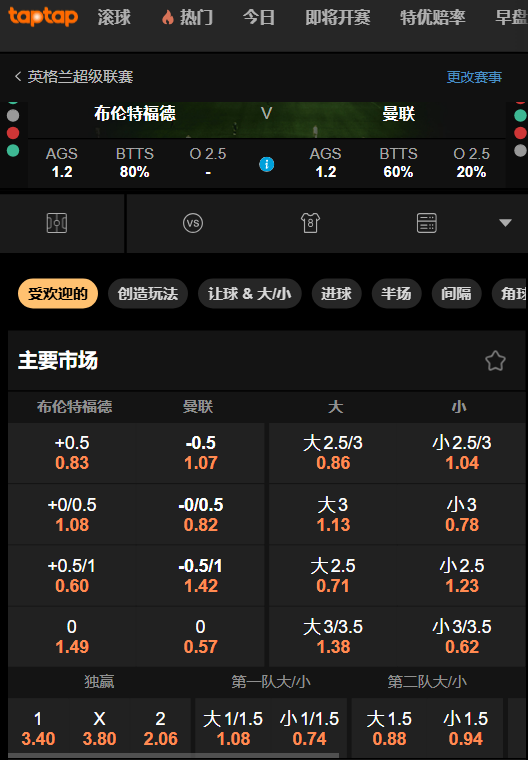
Task: Open the blue info icon between team stats
Action: (266, 164)
